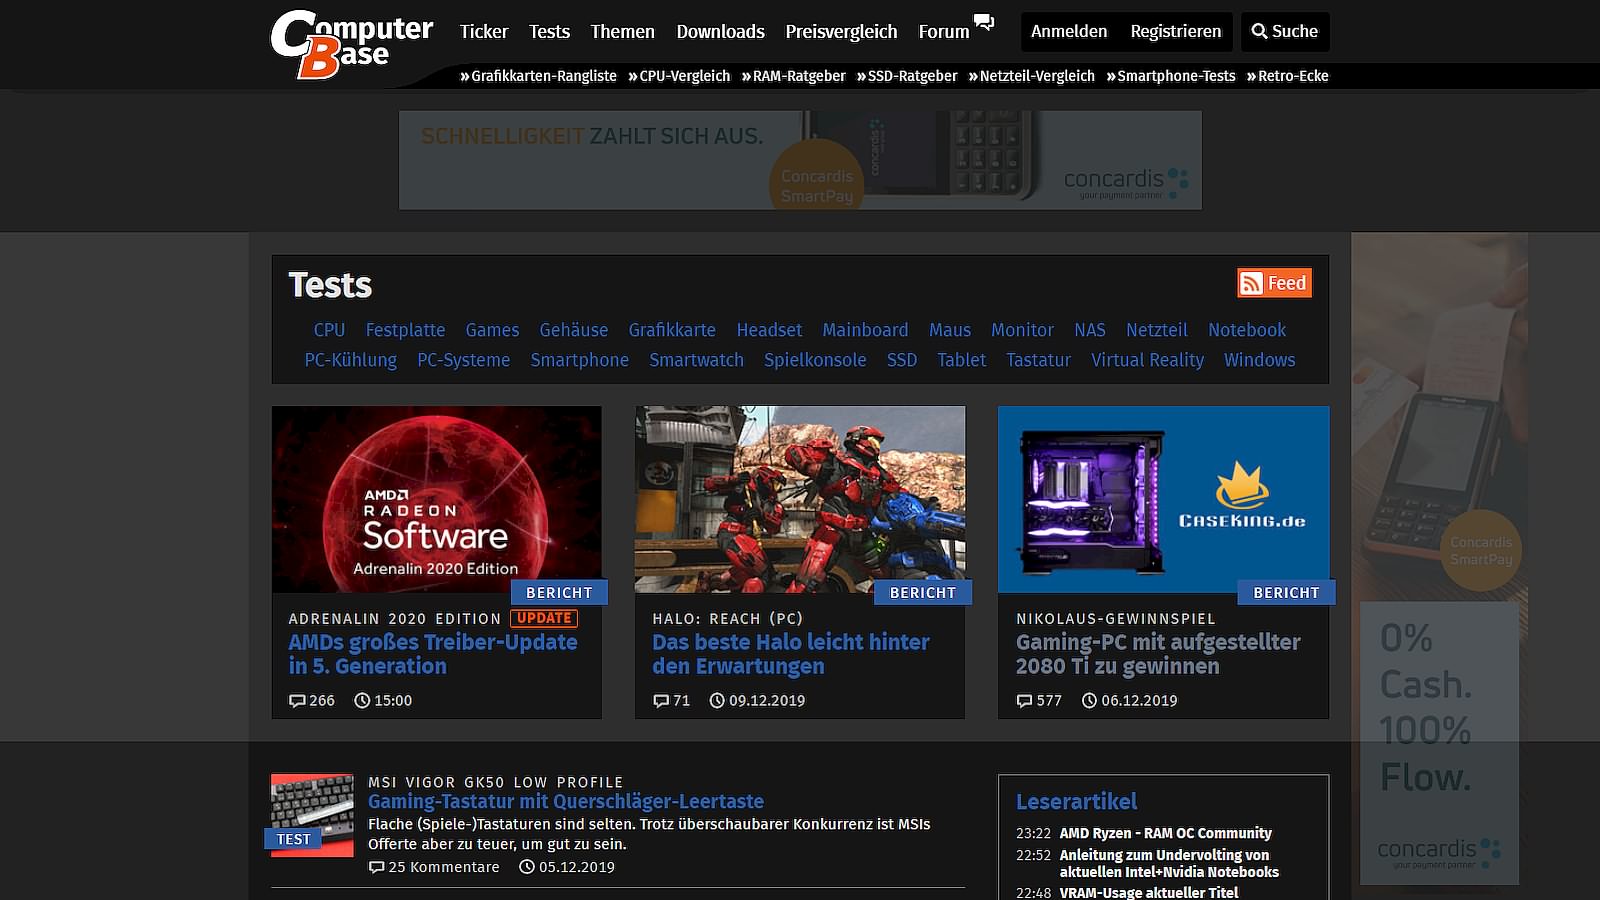This screenshot has width=1600, height=900.
Task: Filter tests by Tablet
Action: (961, 360)
